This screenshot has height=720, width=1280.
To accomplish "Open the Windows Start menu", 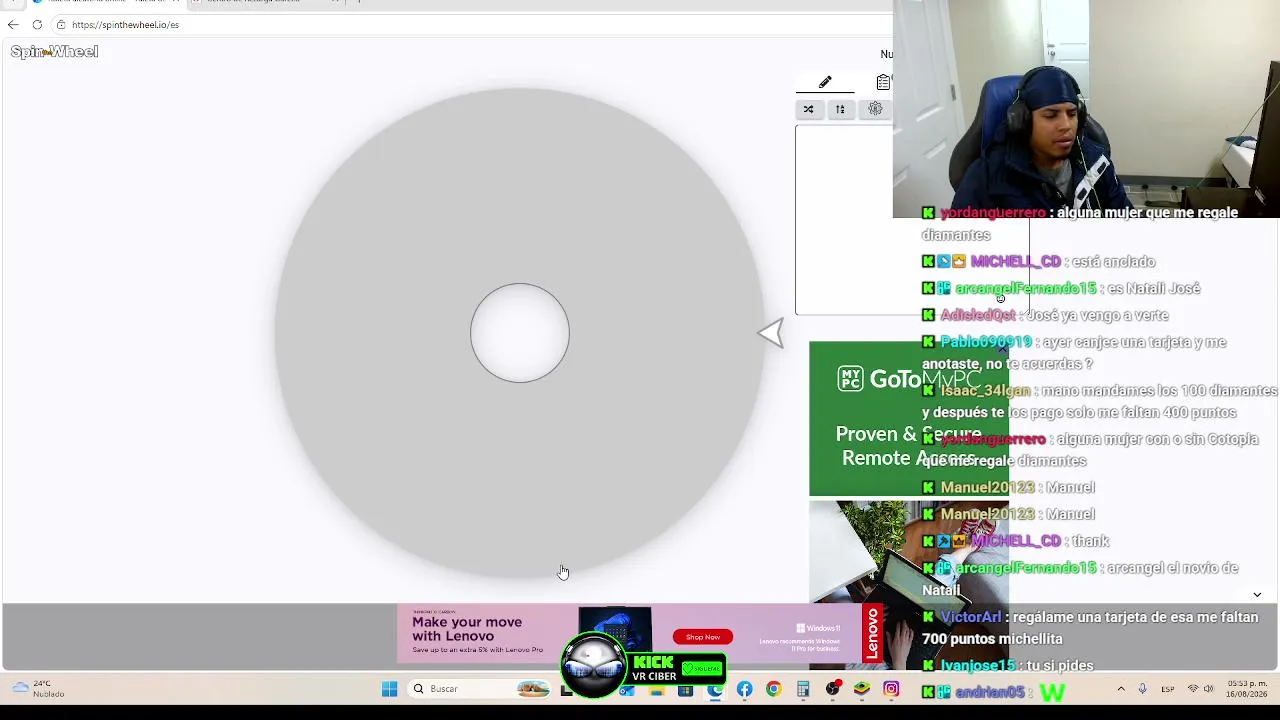I will click(x=389, y=689).
